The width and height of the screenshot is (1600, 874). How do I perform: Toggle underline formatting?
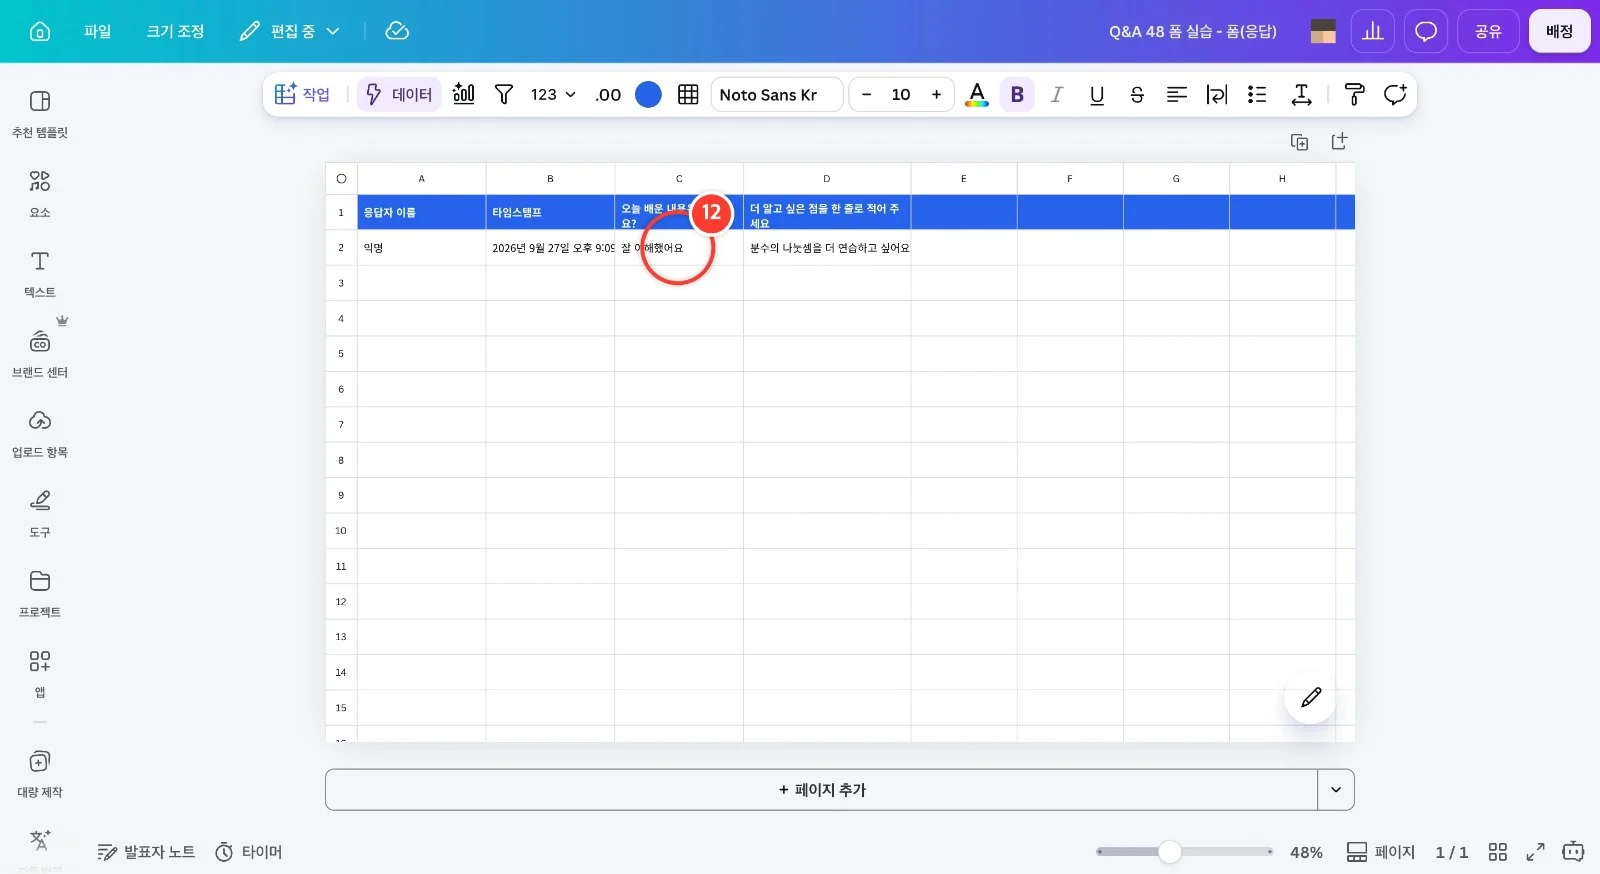[x=1097, y=94]
